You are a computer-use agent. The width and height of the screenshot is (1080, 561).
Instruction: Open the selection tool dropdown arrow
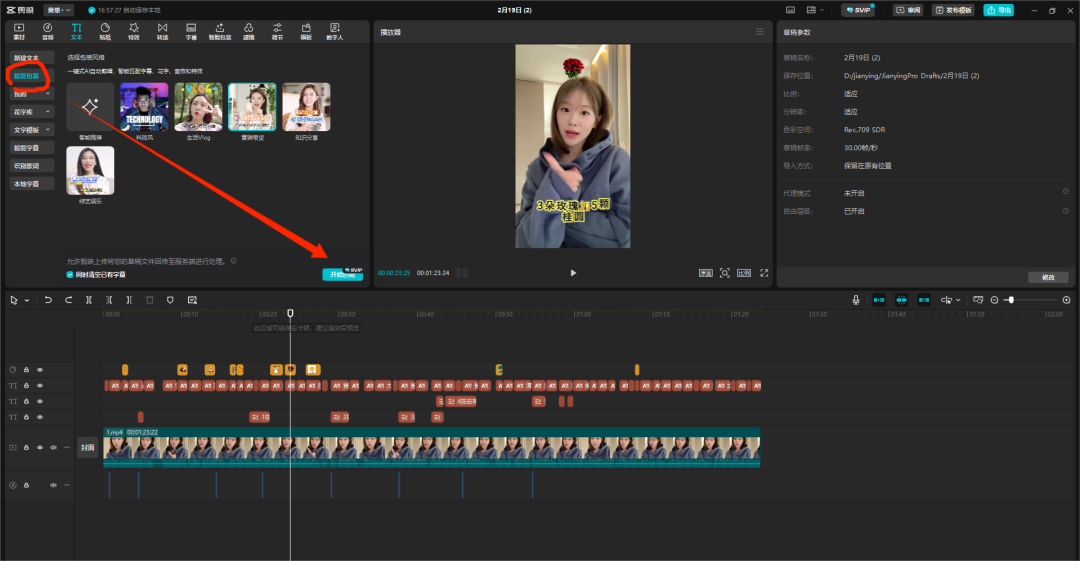click(x=27, y=300)
